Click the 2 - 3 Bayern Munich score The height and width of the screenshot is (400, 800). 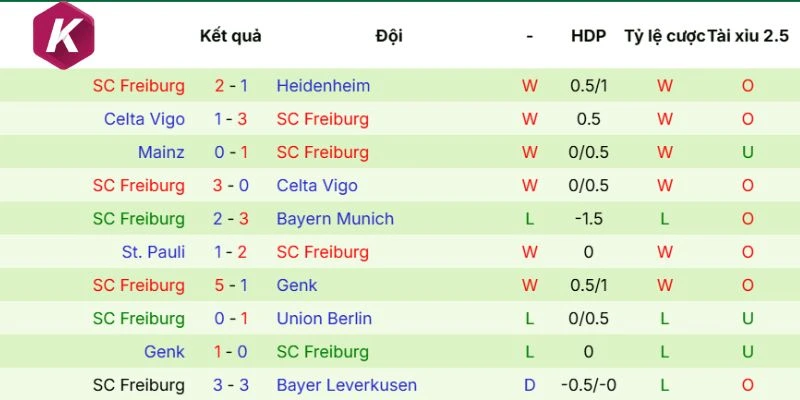(231, 219)
